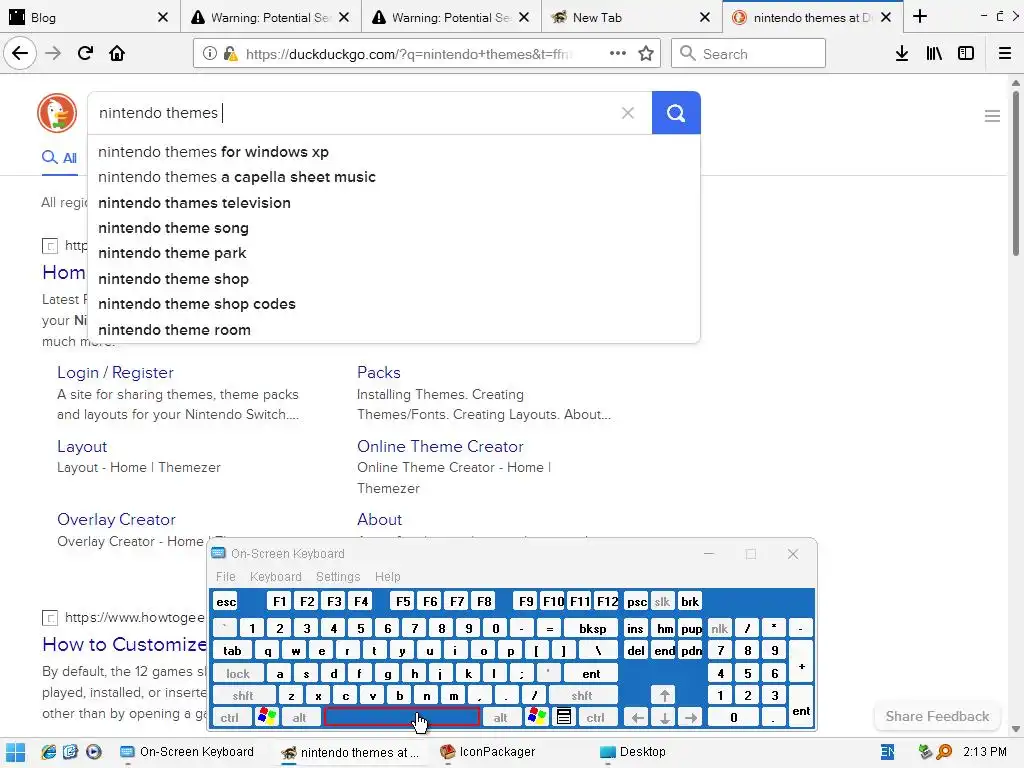Open the Overlay Creator link
Screen dimensions: 1024x768
coord(116,519)
